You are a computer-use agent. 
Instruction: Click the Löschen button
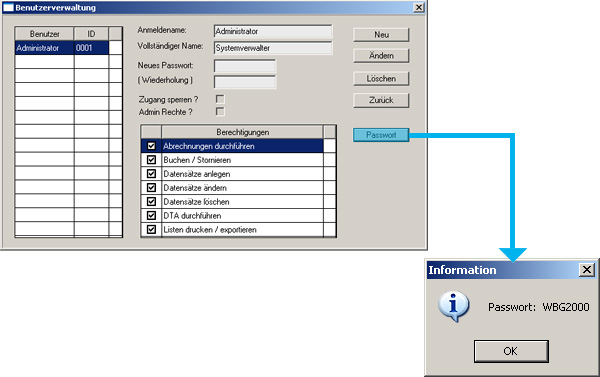pos(381,79)
